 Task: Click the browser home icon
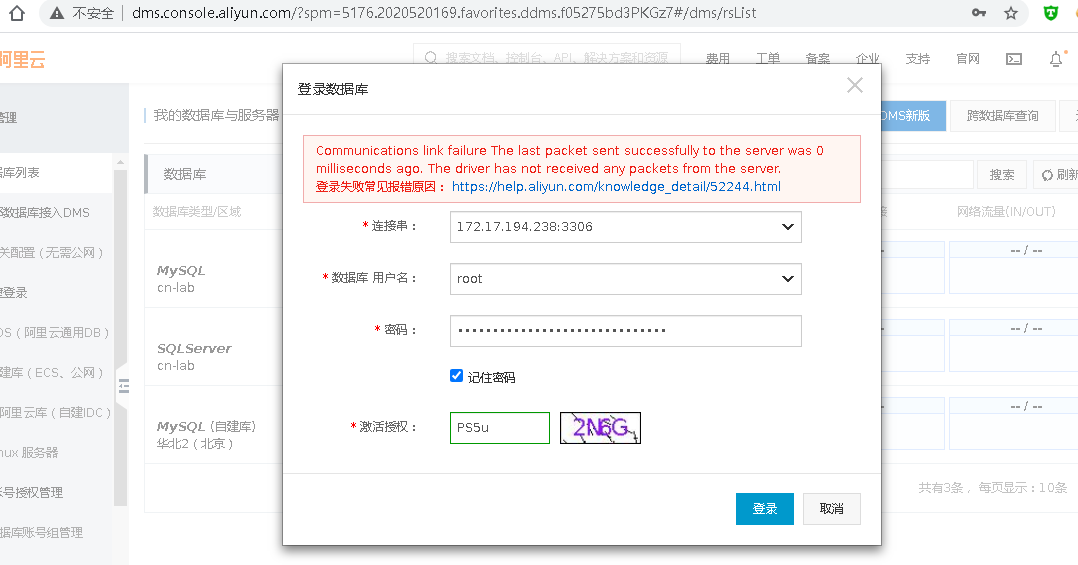point(16,13)
